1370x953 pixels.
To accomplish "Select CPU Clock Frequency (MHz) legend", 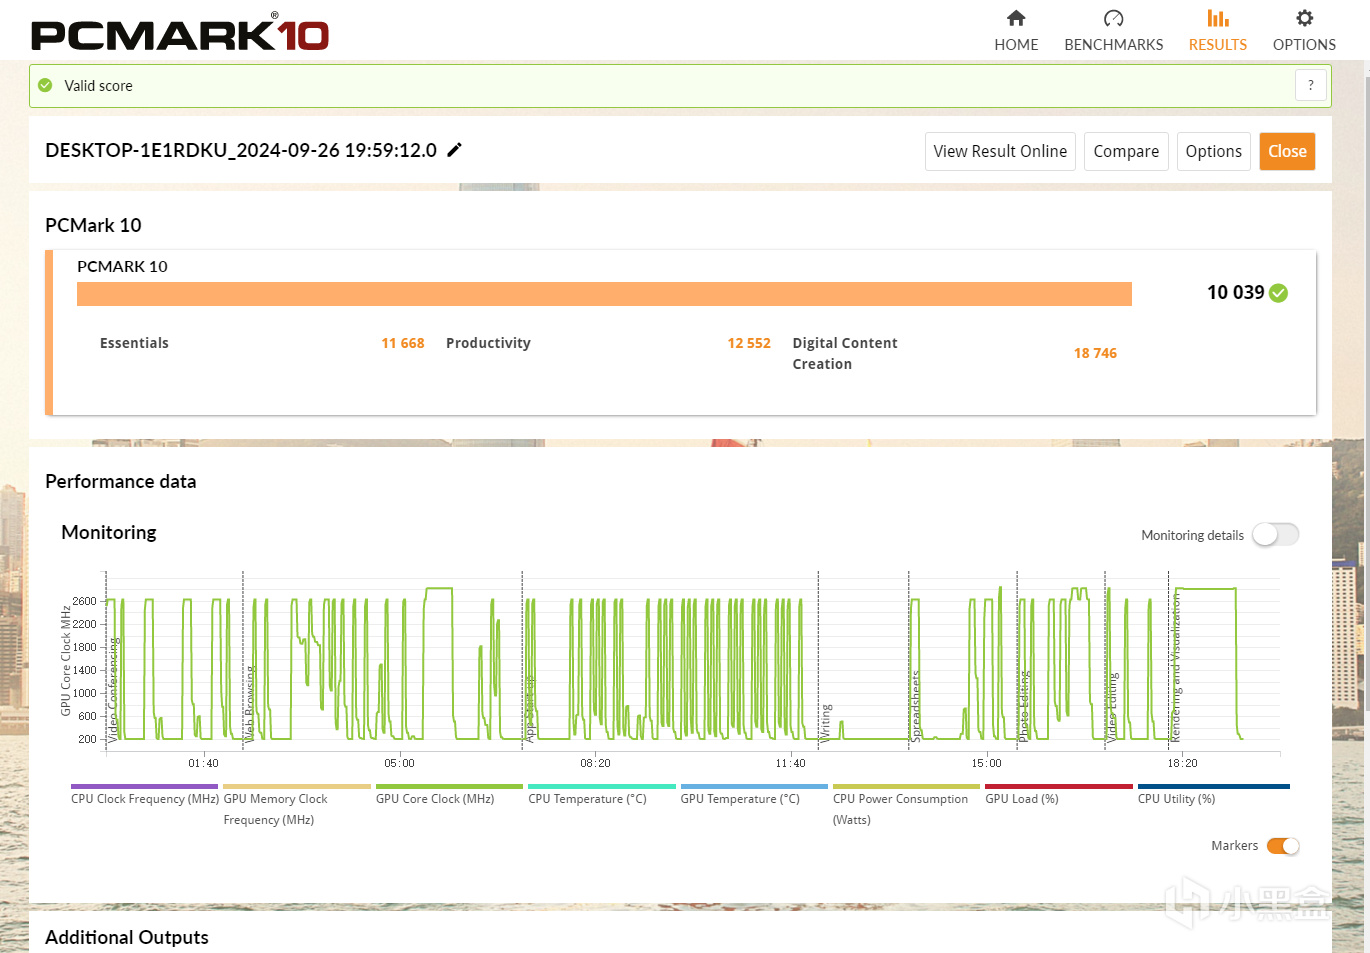I will pyautogui.click(x=145, y=796).
